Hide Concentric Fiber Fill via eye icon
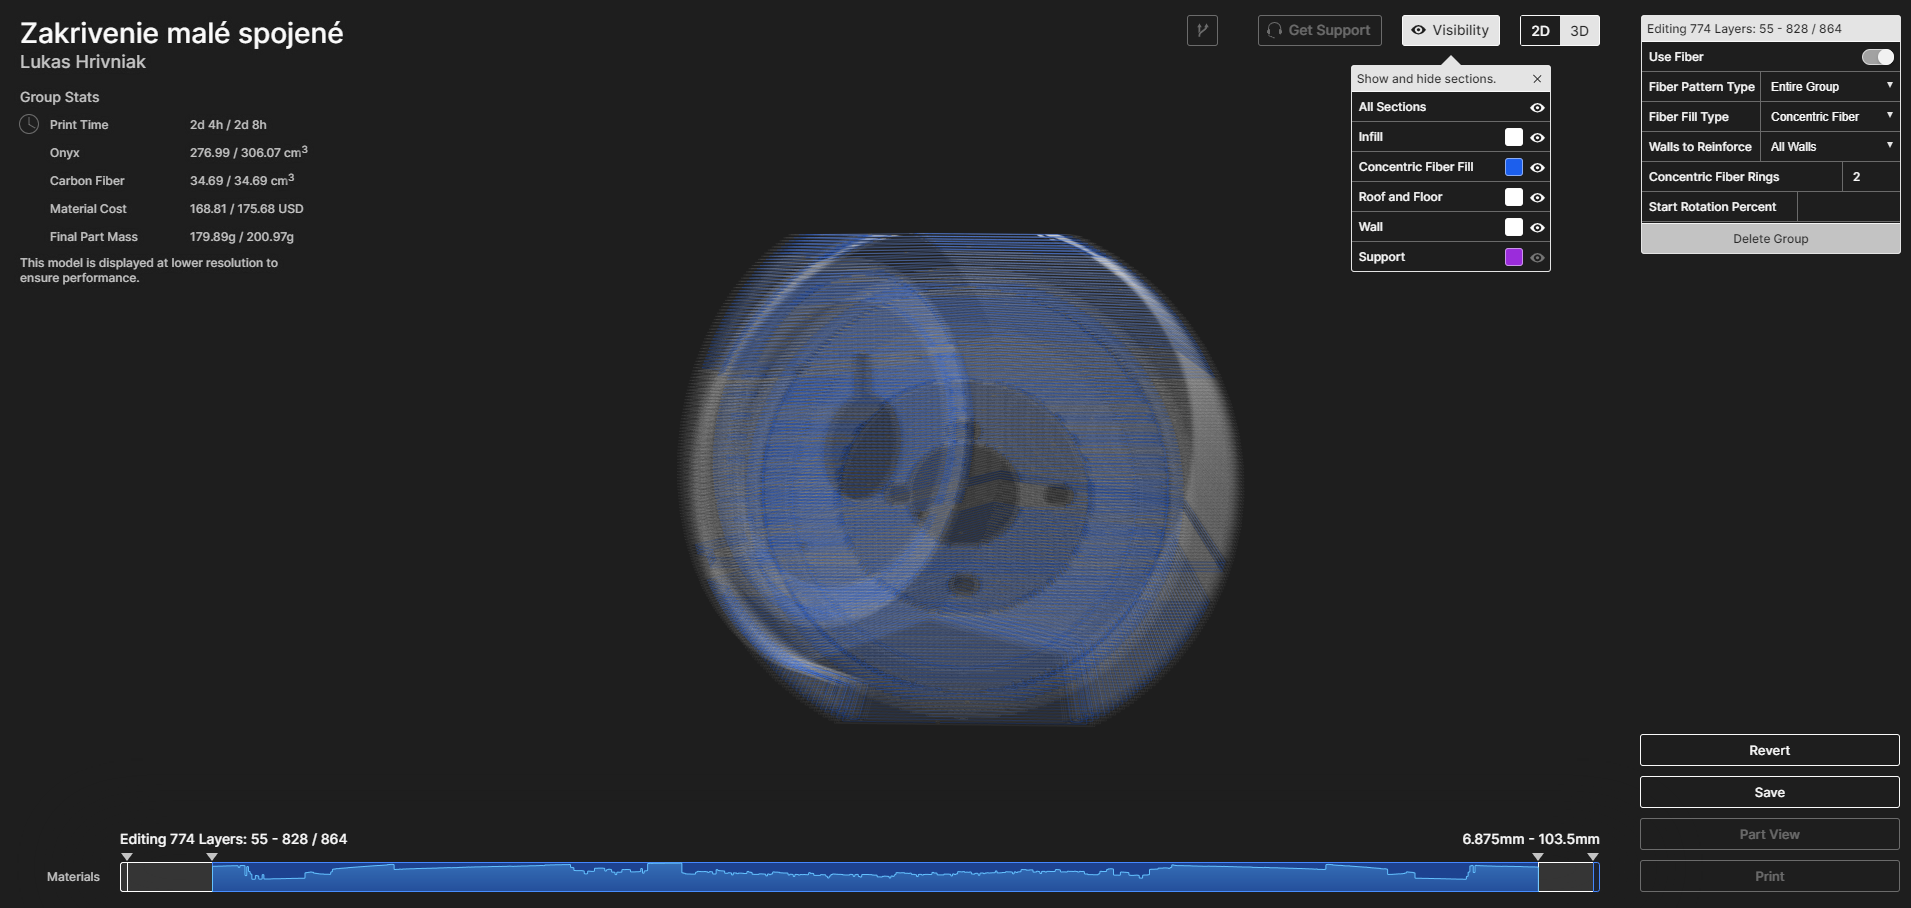Viewport: 1911px width, 908px height. tap(1537, 168)
